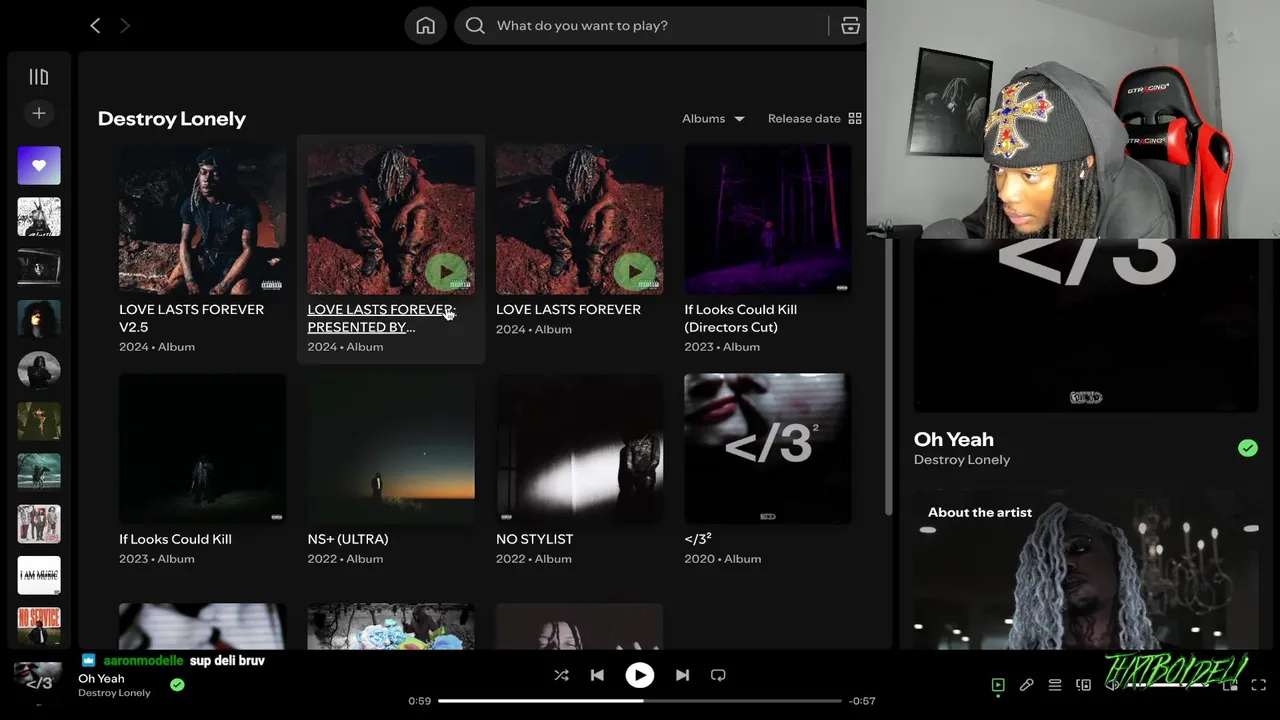Viewport: 1280px width, 720px height.
Task: Expand Your Library sidebar icon
Action: click(x=39, y=77)
